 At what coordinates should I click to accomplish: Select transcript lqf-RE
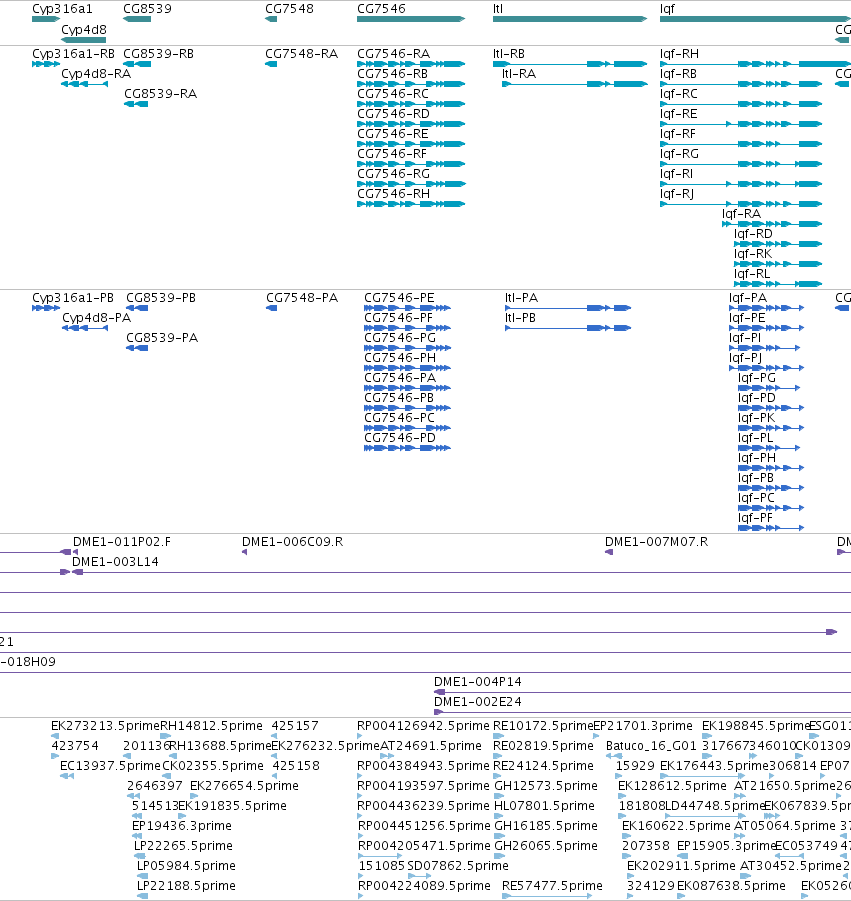coord(679,114)
